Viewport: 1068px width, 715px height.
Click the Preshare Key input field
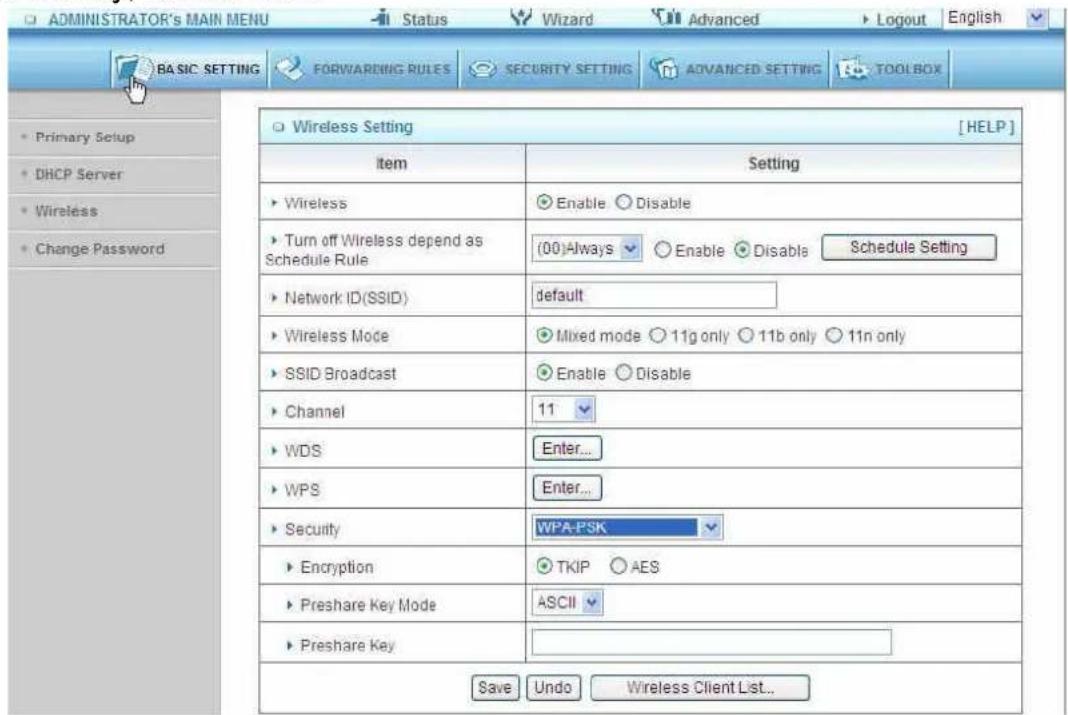point(711,642)
